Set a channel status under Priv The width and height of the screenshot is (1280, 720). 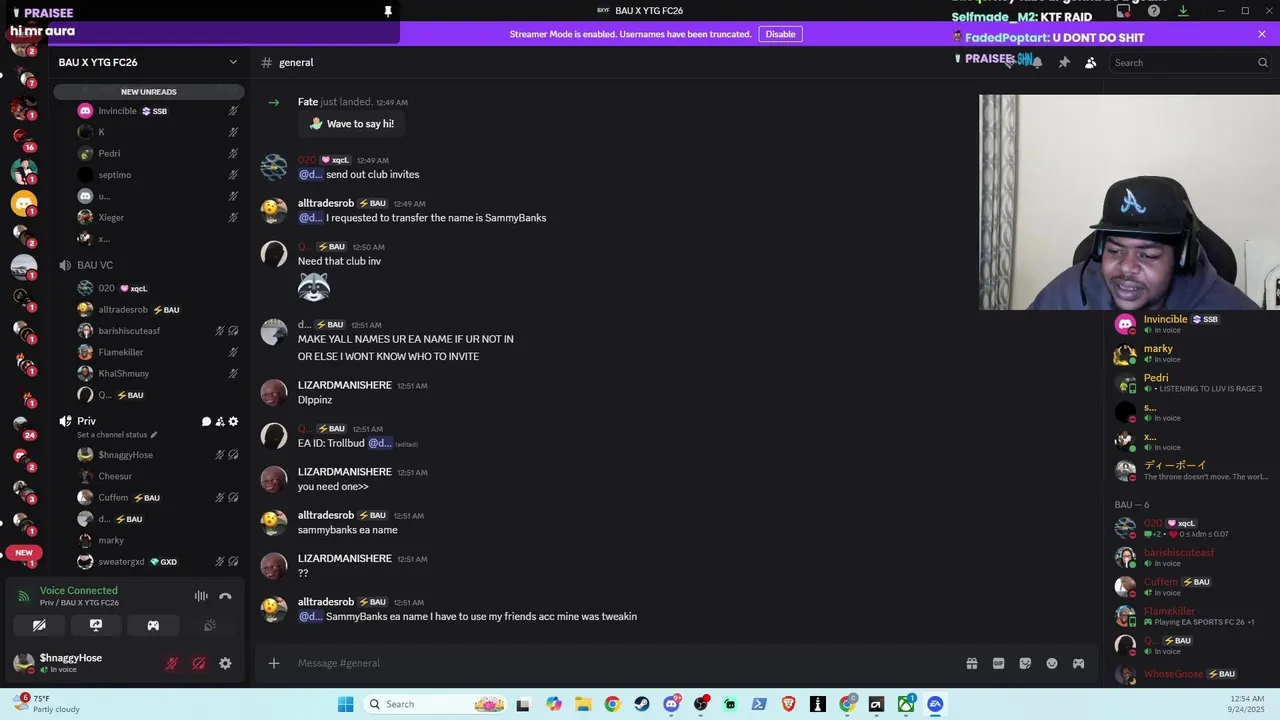click(117, 435)
